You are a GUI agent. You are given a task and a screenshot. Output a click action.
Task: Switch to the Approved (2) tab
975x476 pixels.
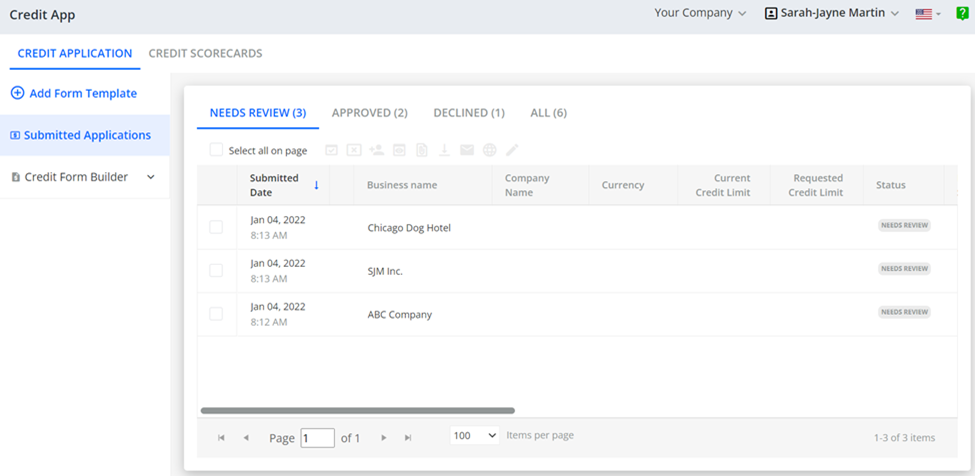369,113
